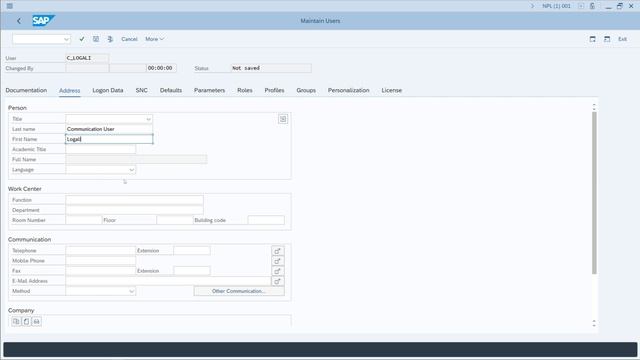Open the Parameters tab

tap(209, 90)
